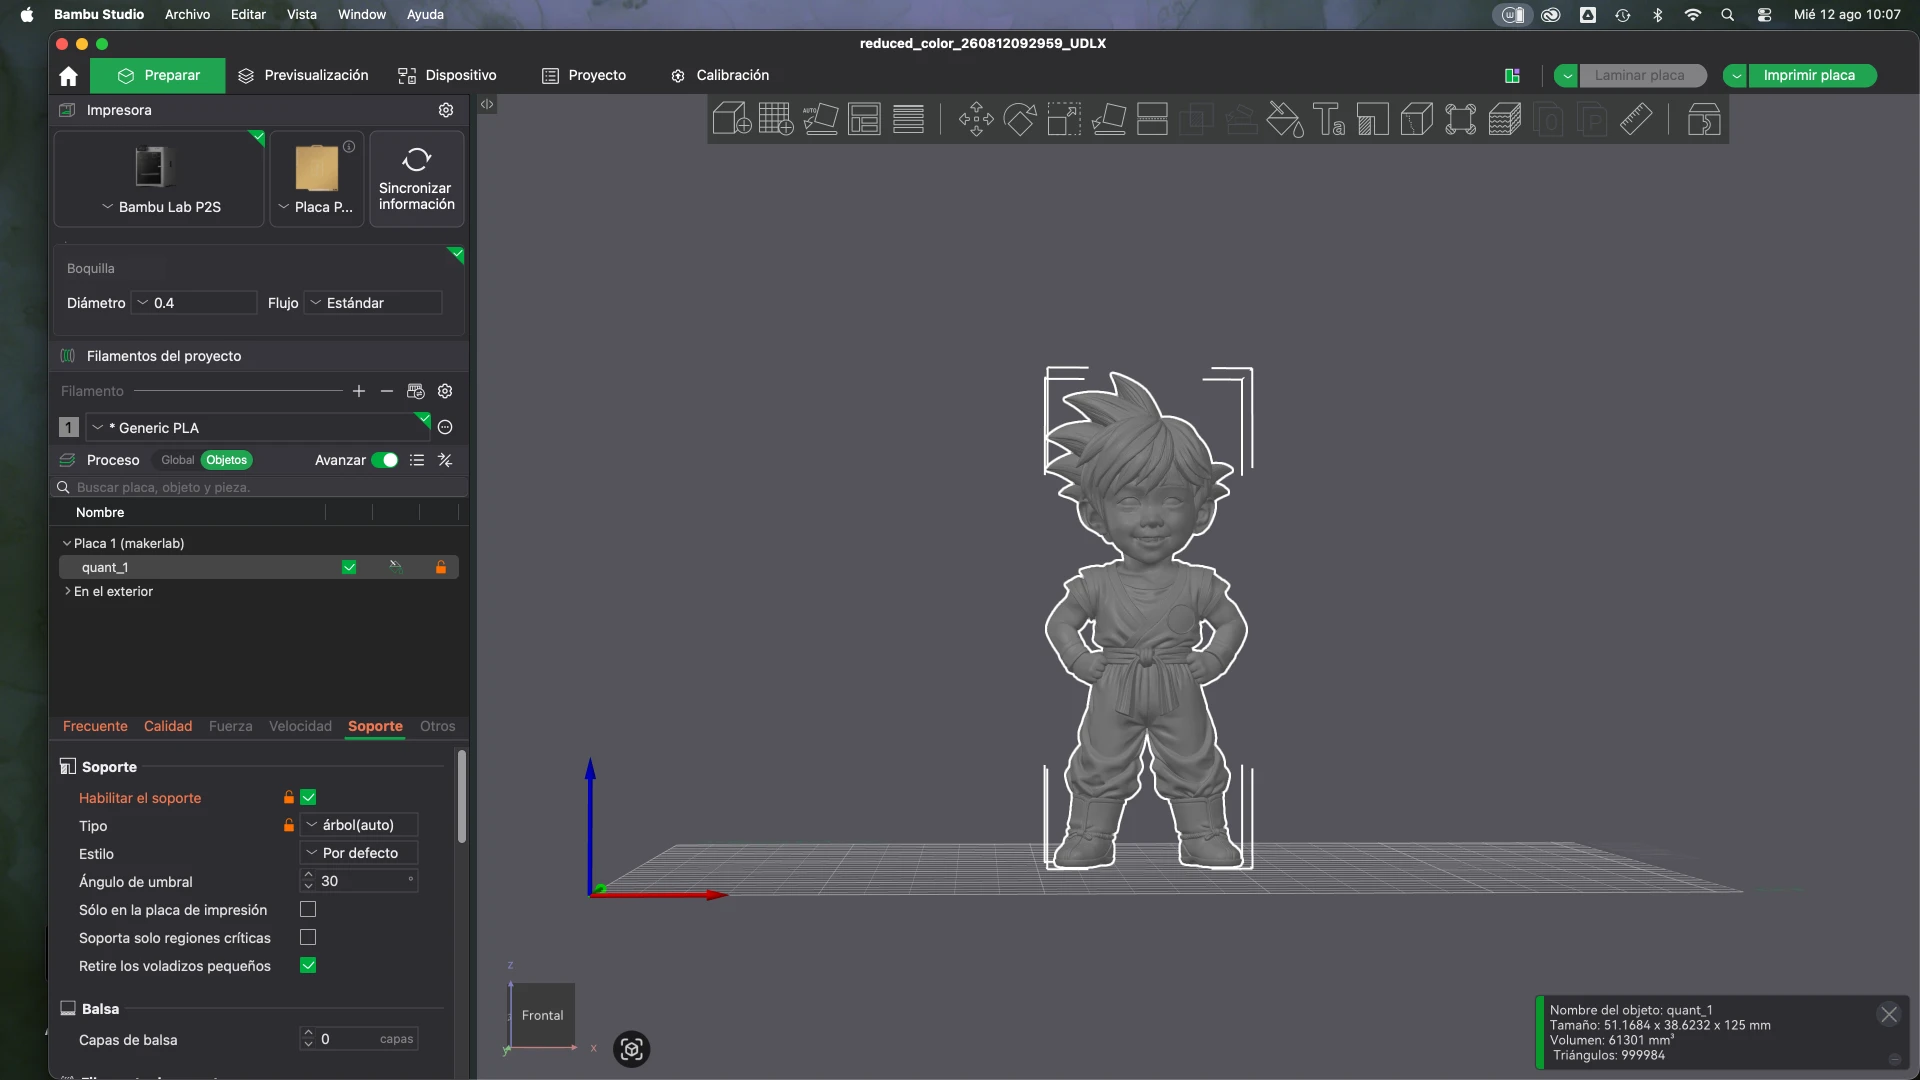Open printer settings gear icon
Screen dimensions: 1920x1080
coord(446,110)
